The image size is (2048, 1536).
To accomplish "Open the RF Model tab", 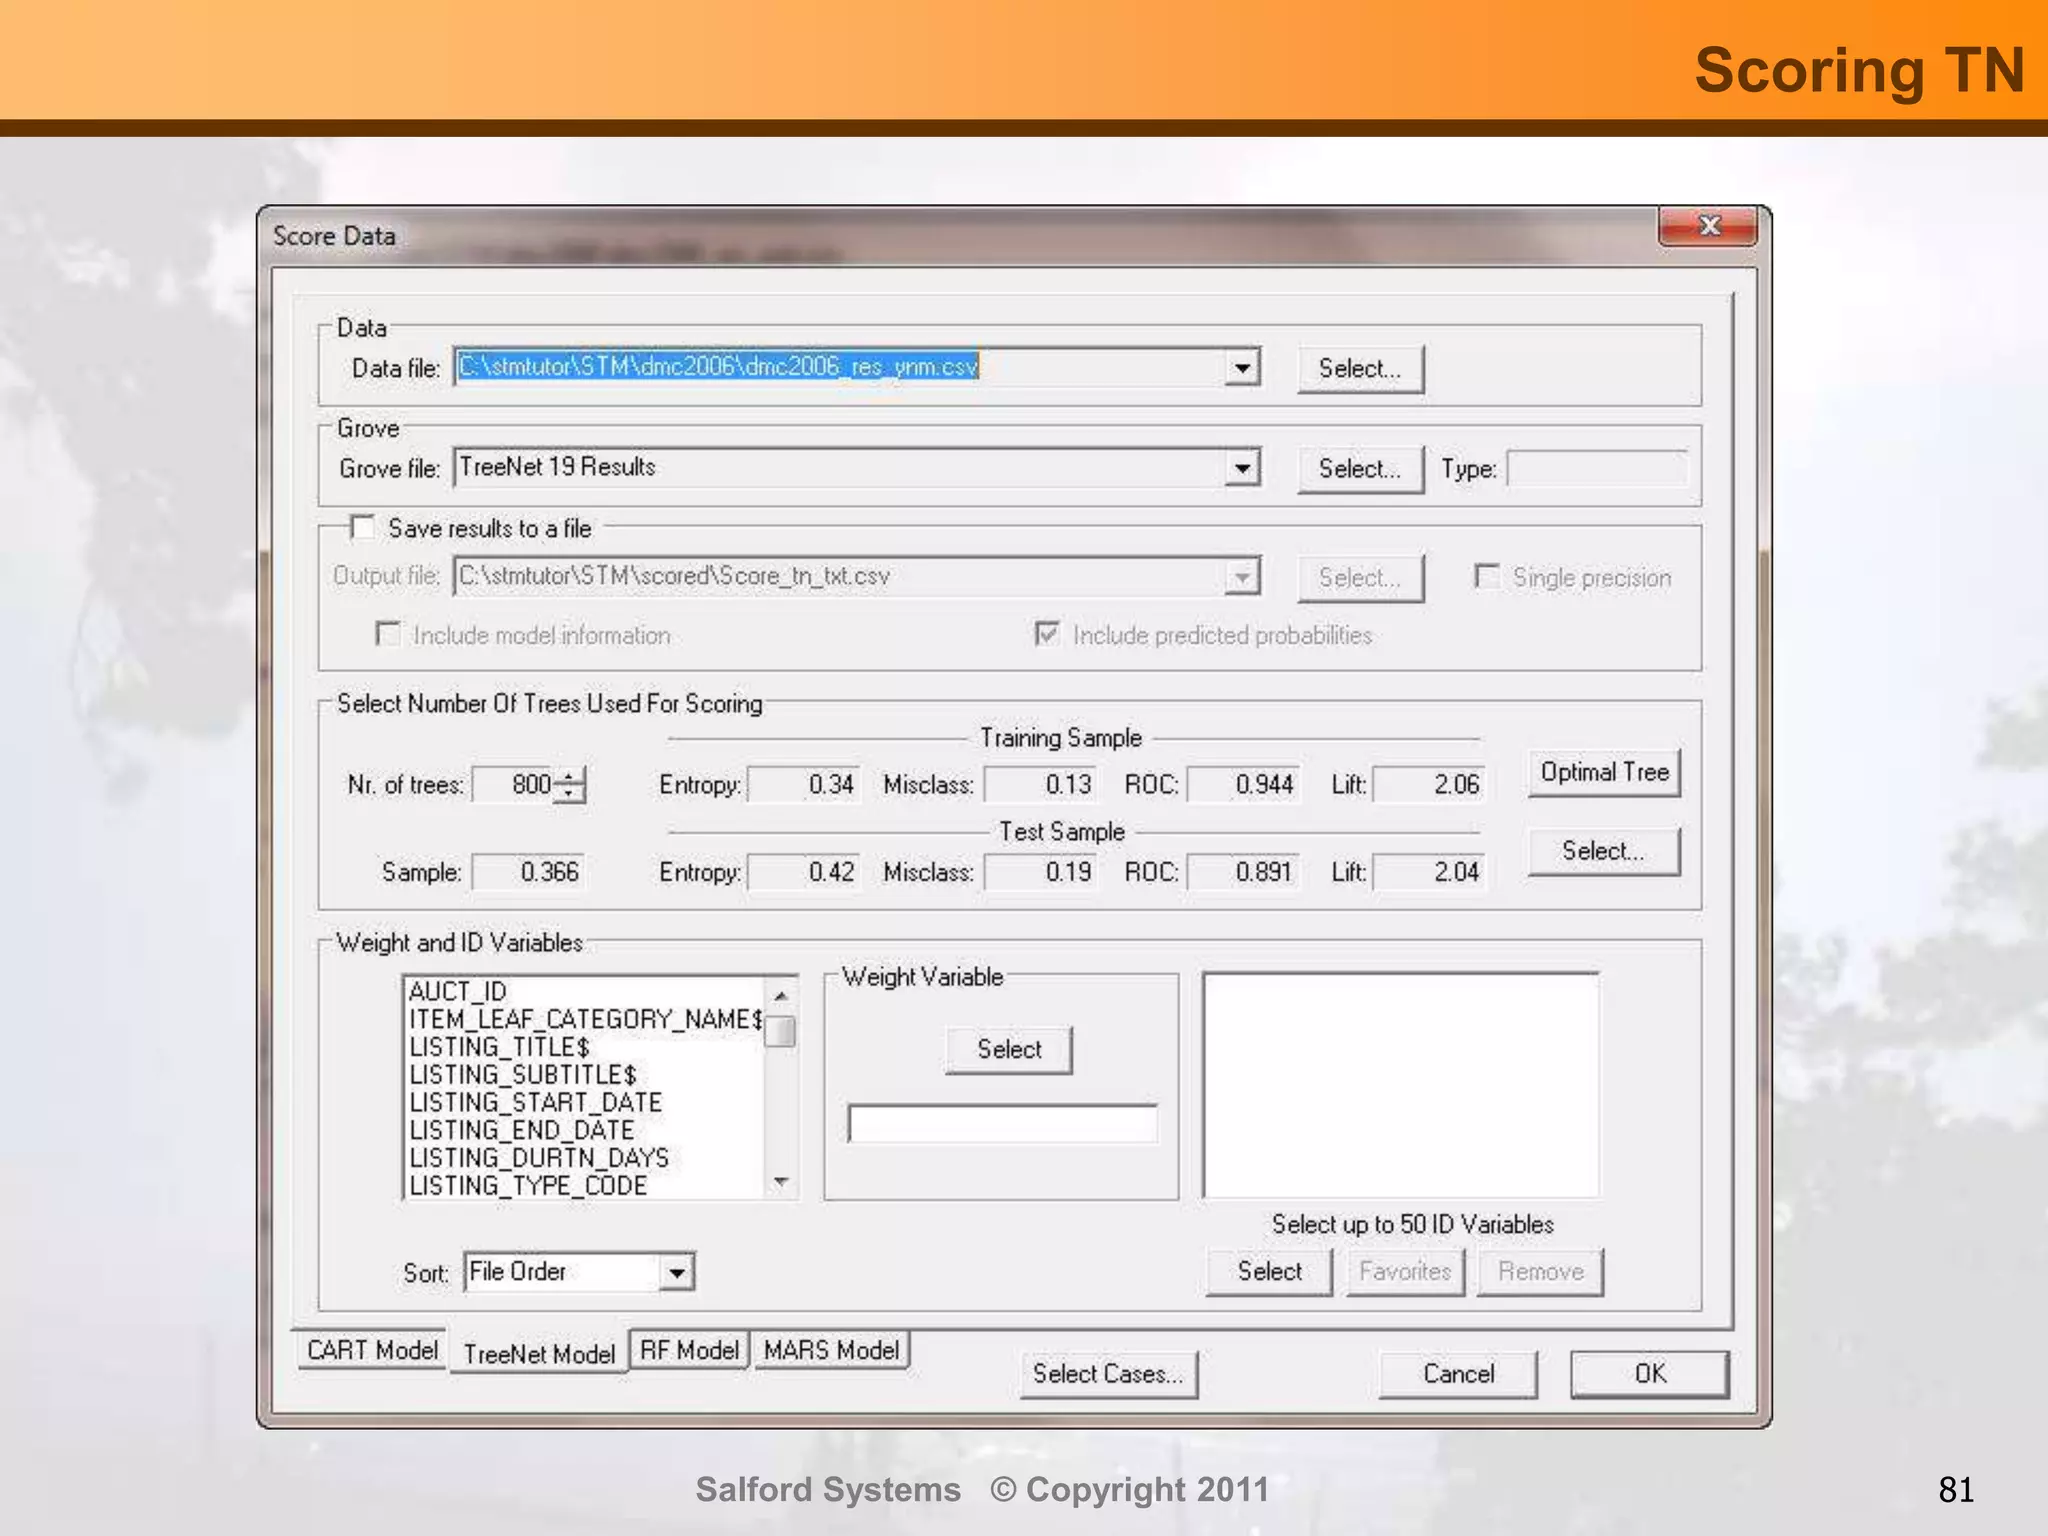I will pyautogui.click(x=689, y=1350).
